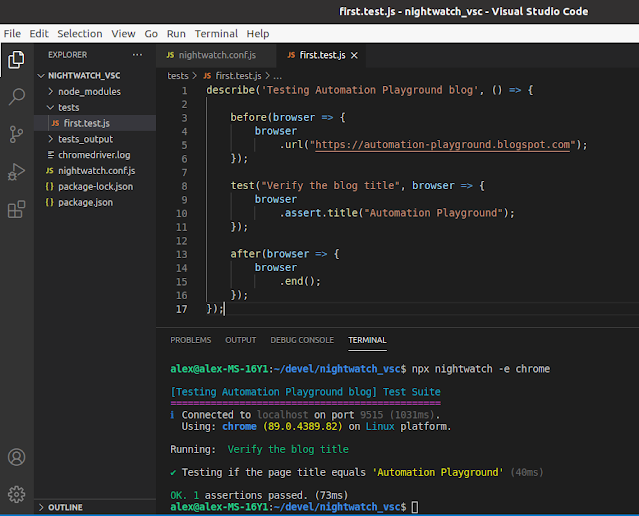Collapse the tests folder
Image resolution: width=639 pixels, height=516 pixels.
[51, 108]
